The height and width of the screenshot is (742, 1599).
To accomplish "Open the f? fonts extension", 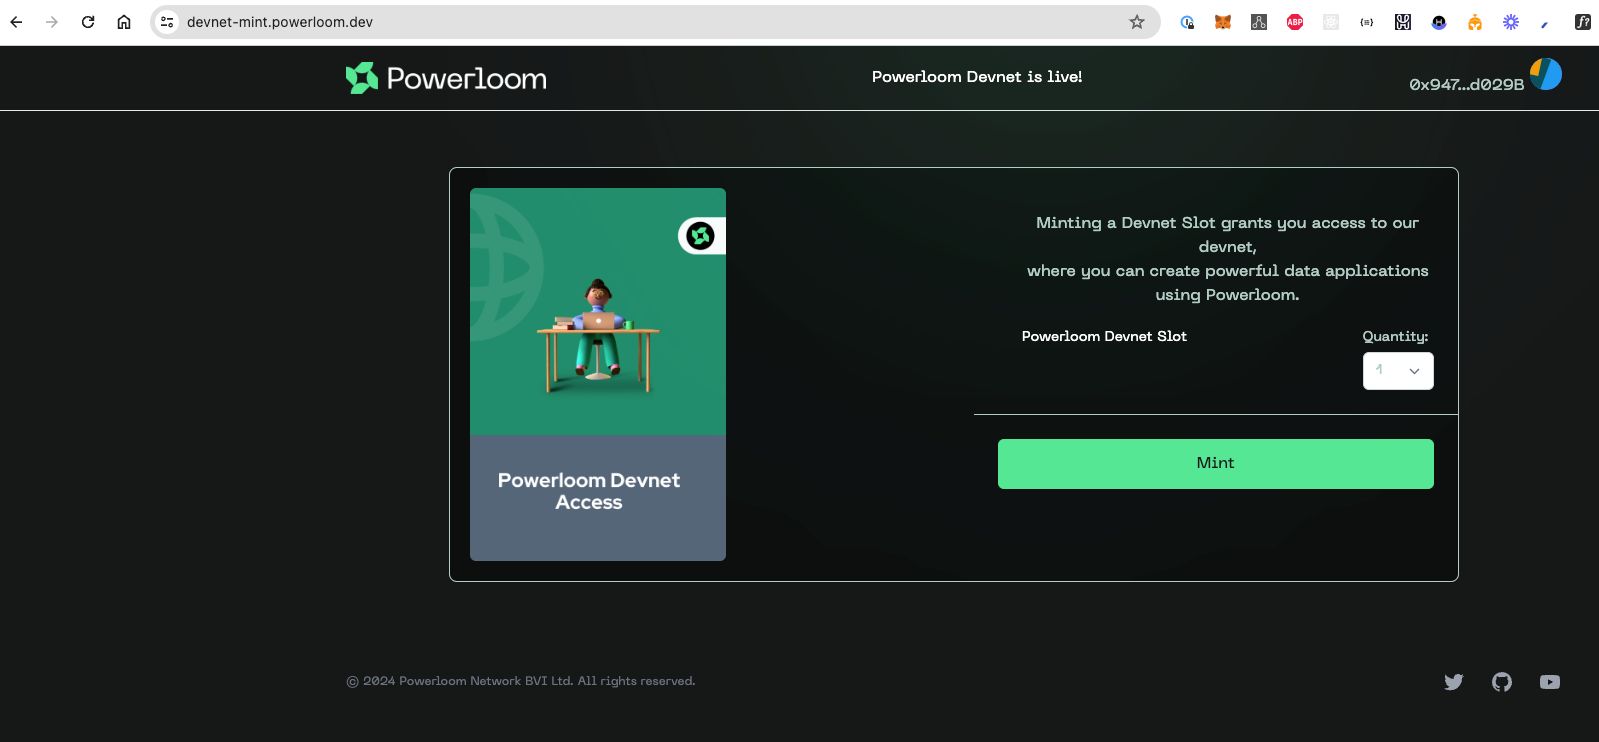I will click(x=1583, y=22).
